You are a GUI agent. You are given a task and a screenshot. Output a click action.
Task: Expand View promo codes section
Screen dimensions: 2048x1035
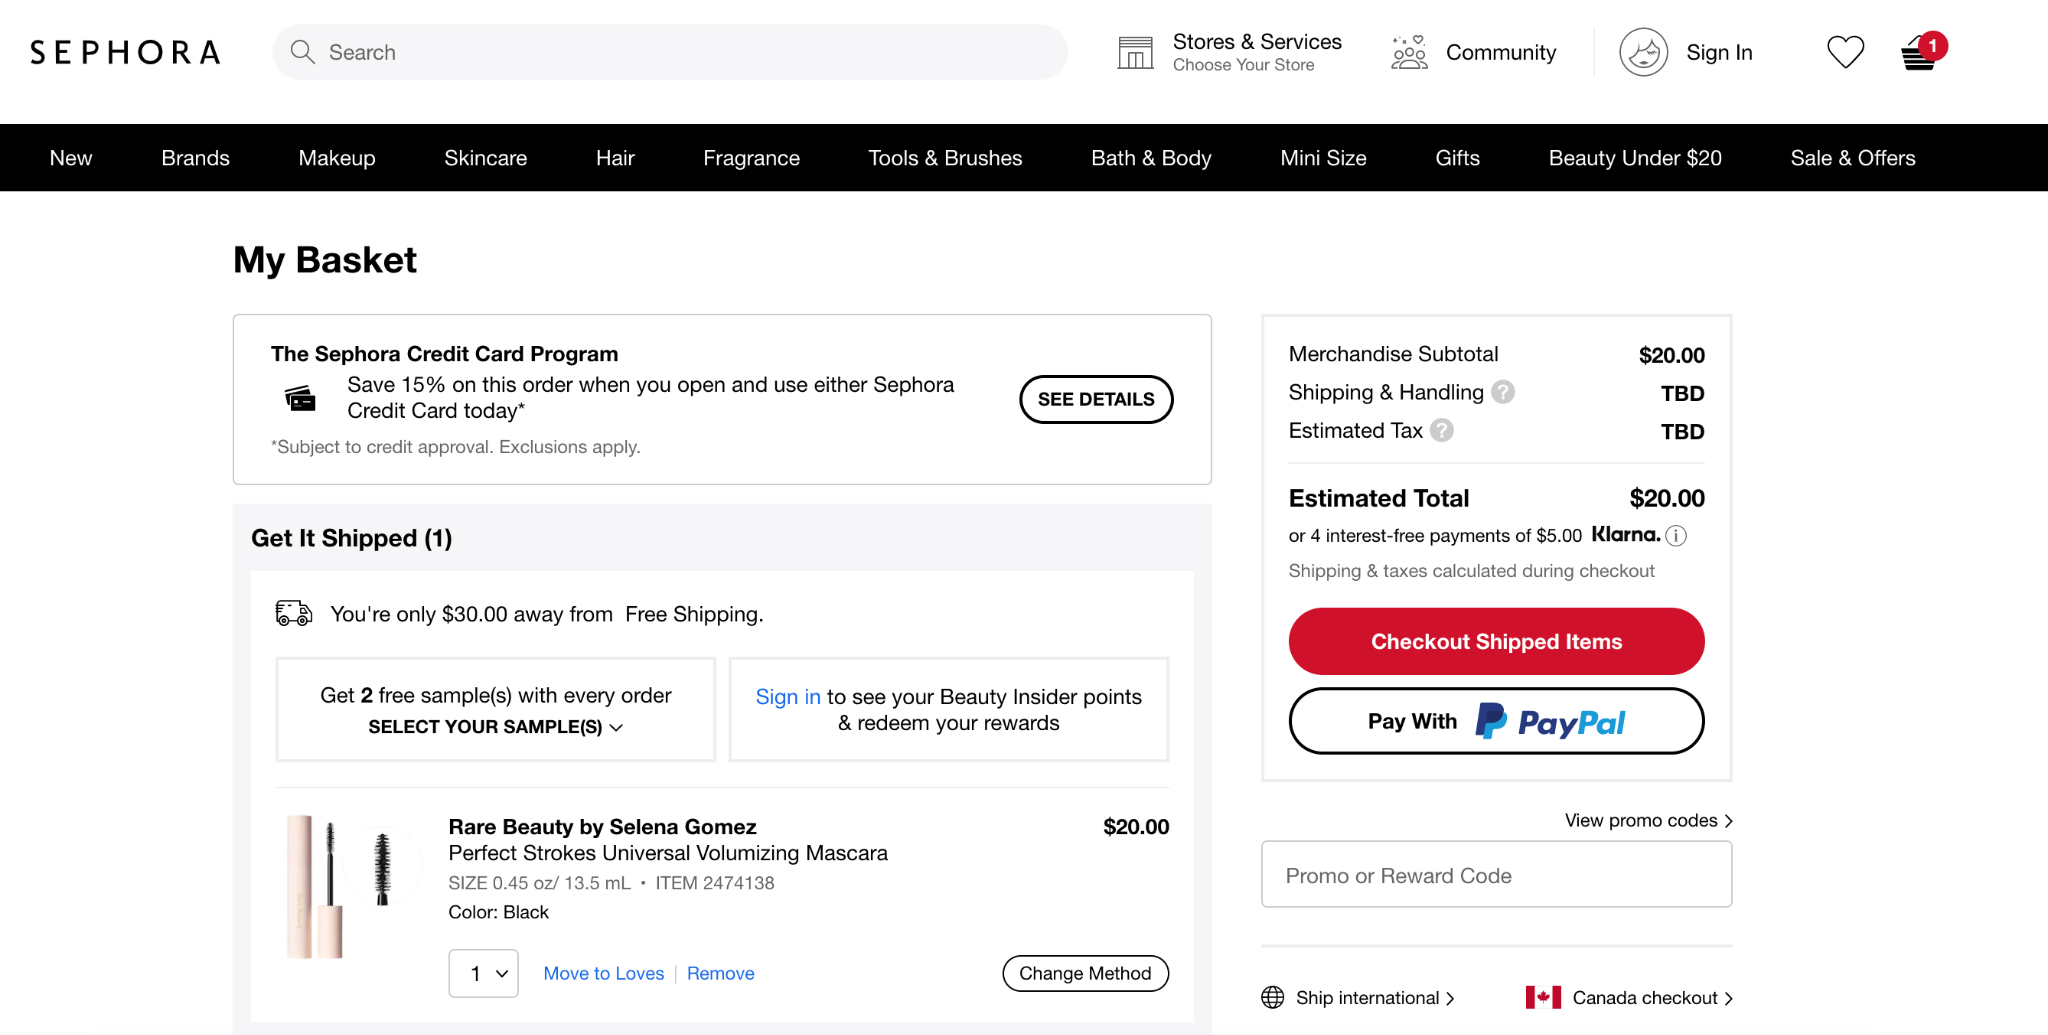1648,820
